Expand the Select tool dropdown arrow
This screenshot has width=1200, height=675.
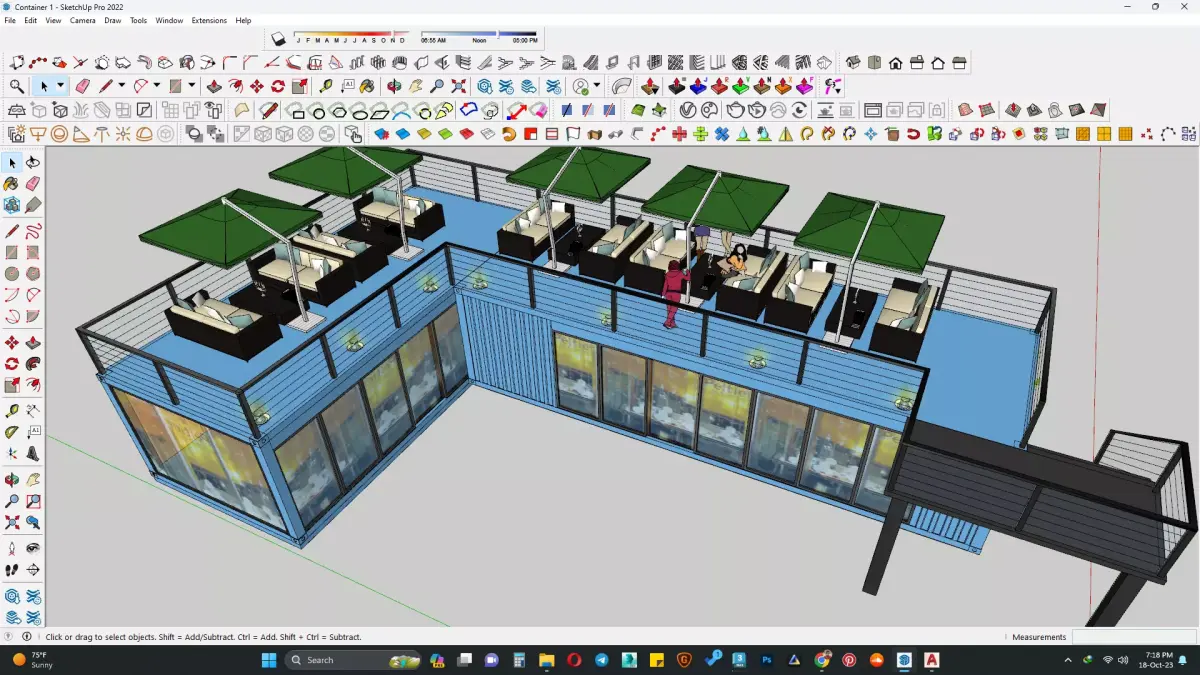coord(60,87)
